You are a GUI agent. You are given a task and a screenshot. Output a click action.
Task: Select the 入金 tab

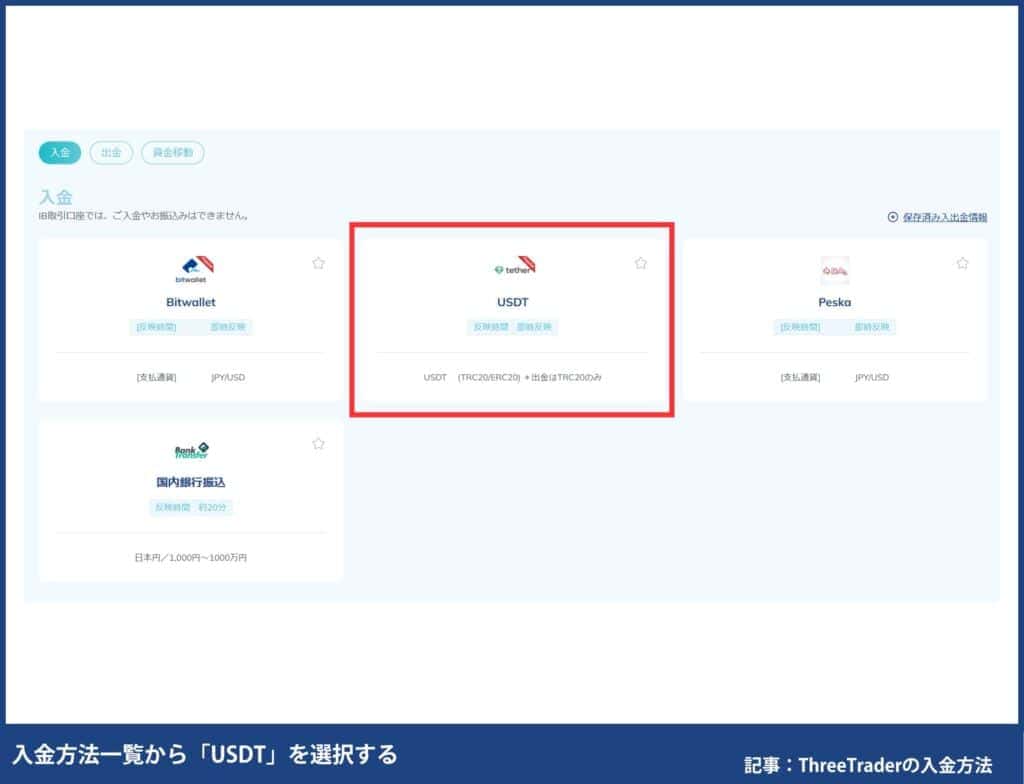[x=59, y=152]
